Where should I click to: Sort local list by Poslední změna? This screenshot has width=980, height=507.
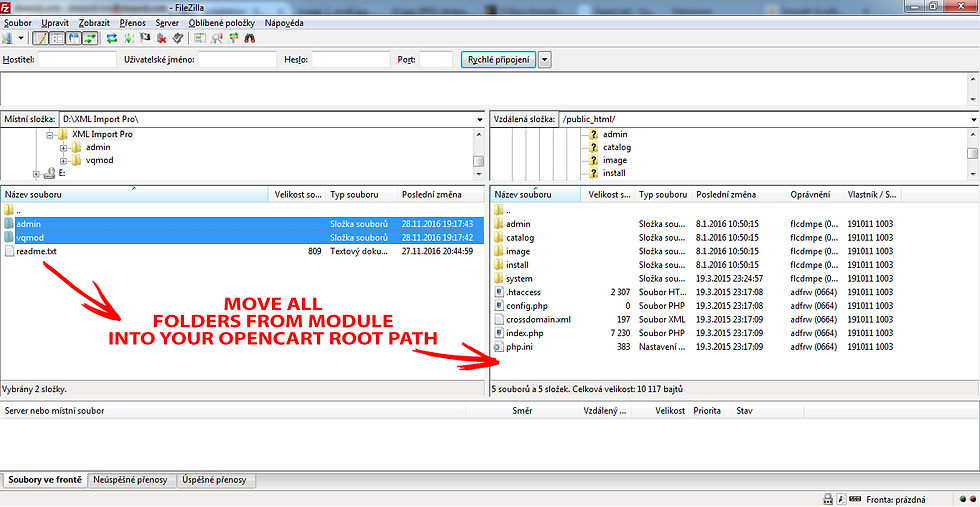click(441, 194)
